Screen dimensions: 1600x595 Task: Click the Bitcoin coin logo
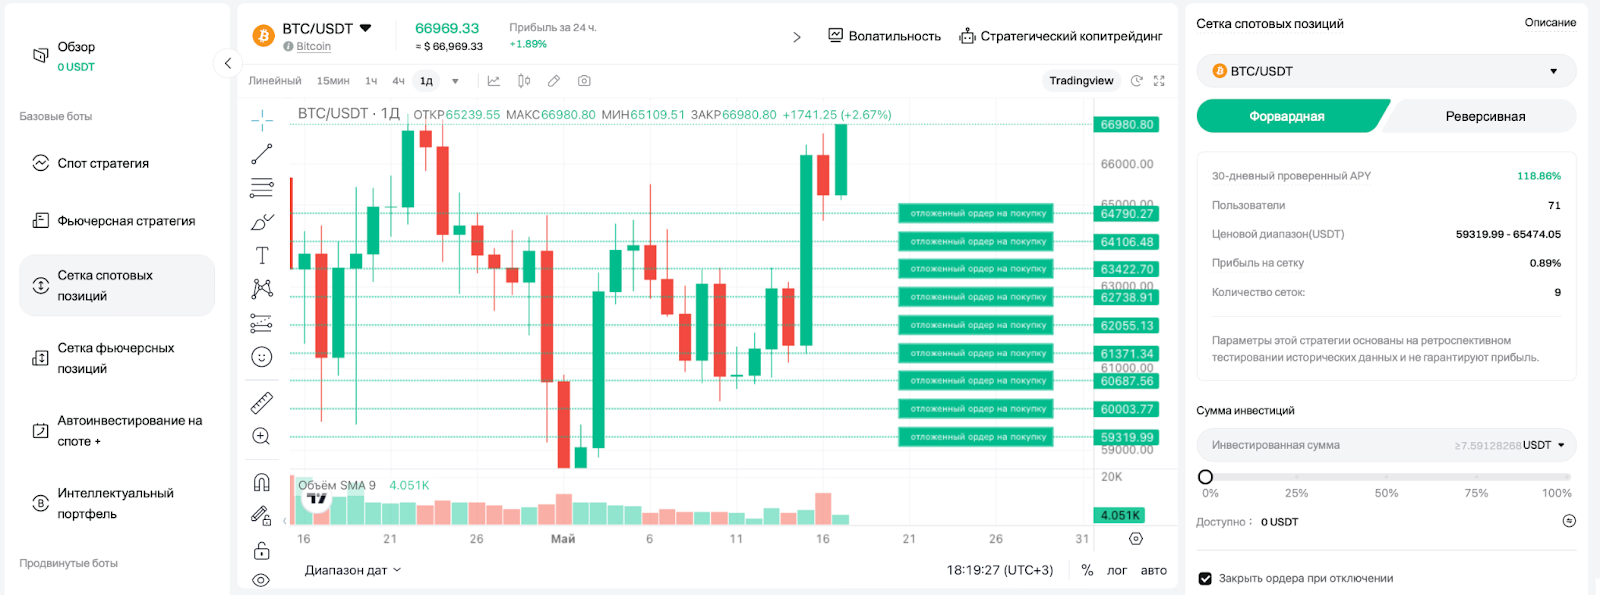[x=263, y=36]
